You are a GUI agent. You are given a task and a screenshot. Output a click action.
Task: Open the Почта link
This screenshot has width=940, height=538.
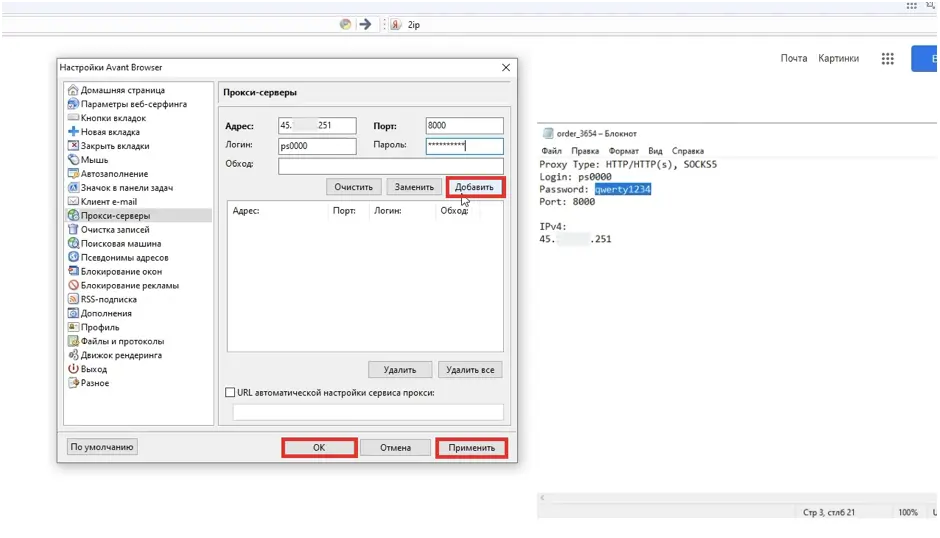pos(793,59)
